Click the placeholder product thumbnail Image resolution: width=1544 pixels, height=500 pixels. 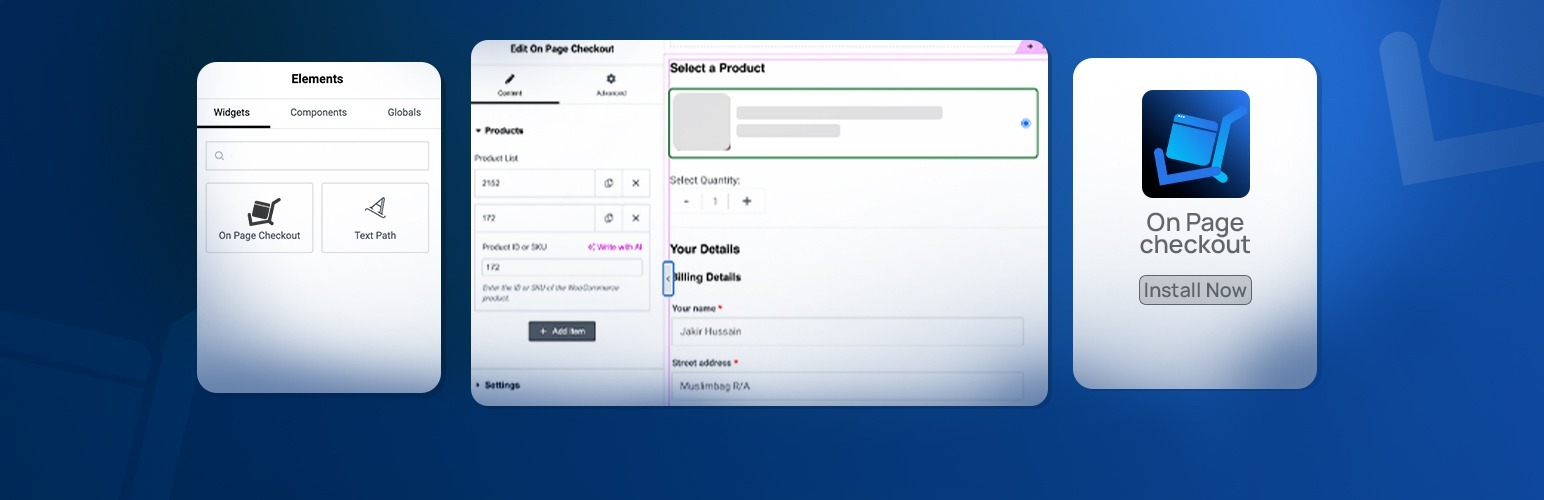[702, 122]
